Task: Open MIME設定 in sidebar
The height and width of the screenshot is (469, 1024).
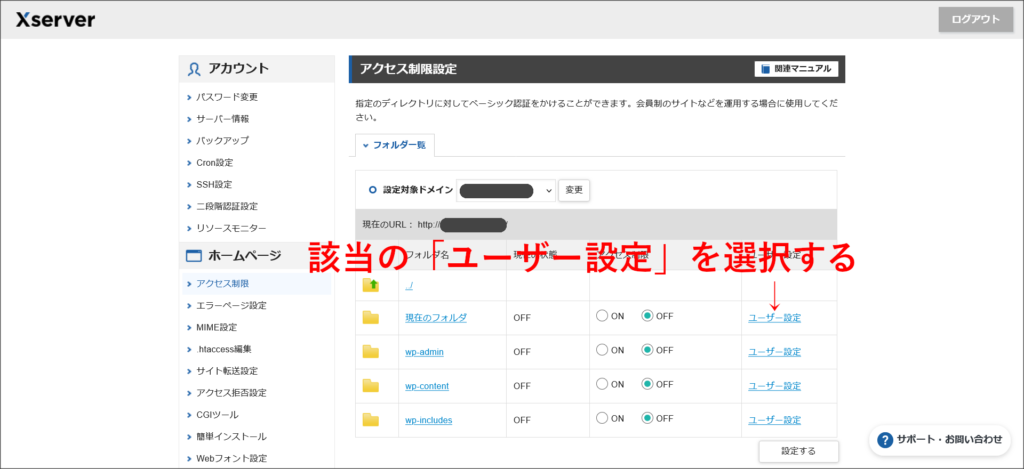Action: pos(216,327)
